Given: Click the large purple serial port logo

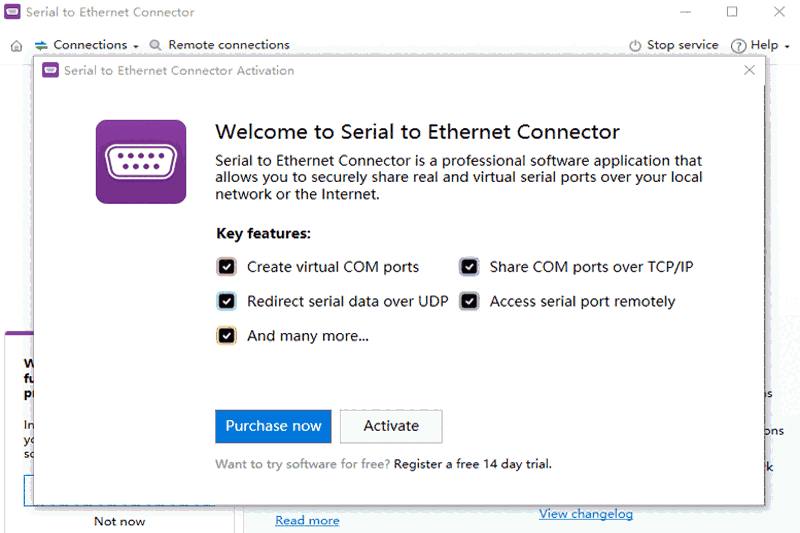Looking at the screenshot, I should click(141, 162).
